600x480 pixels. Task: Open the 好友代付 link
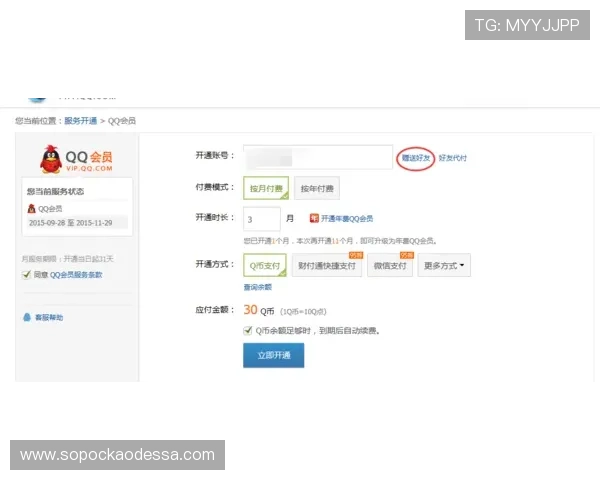453,158
